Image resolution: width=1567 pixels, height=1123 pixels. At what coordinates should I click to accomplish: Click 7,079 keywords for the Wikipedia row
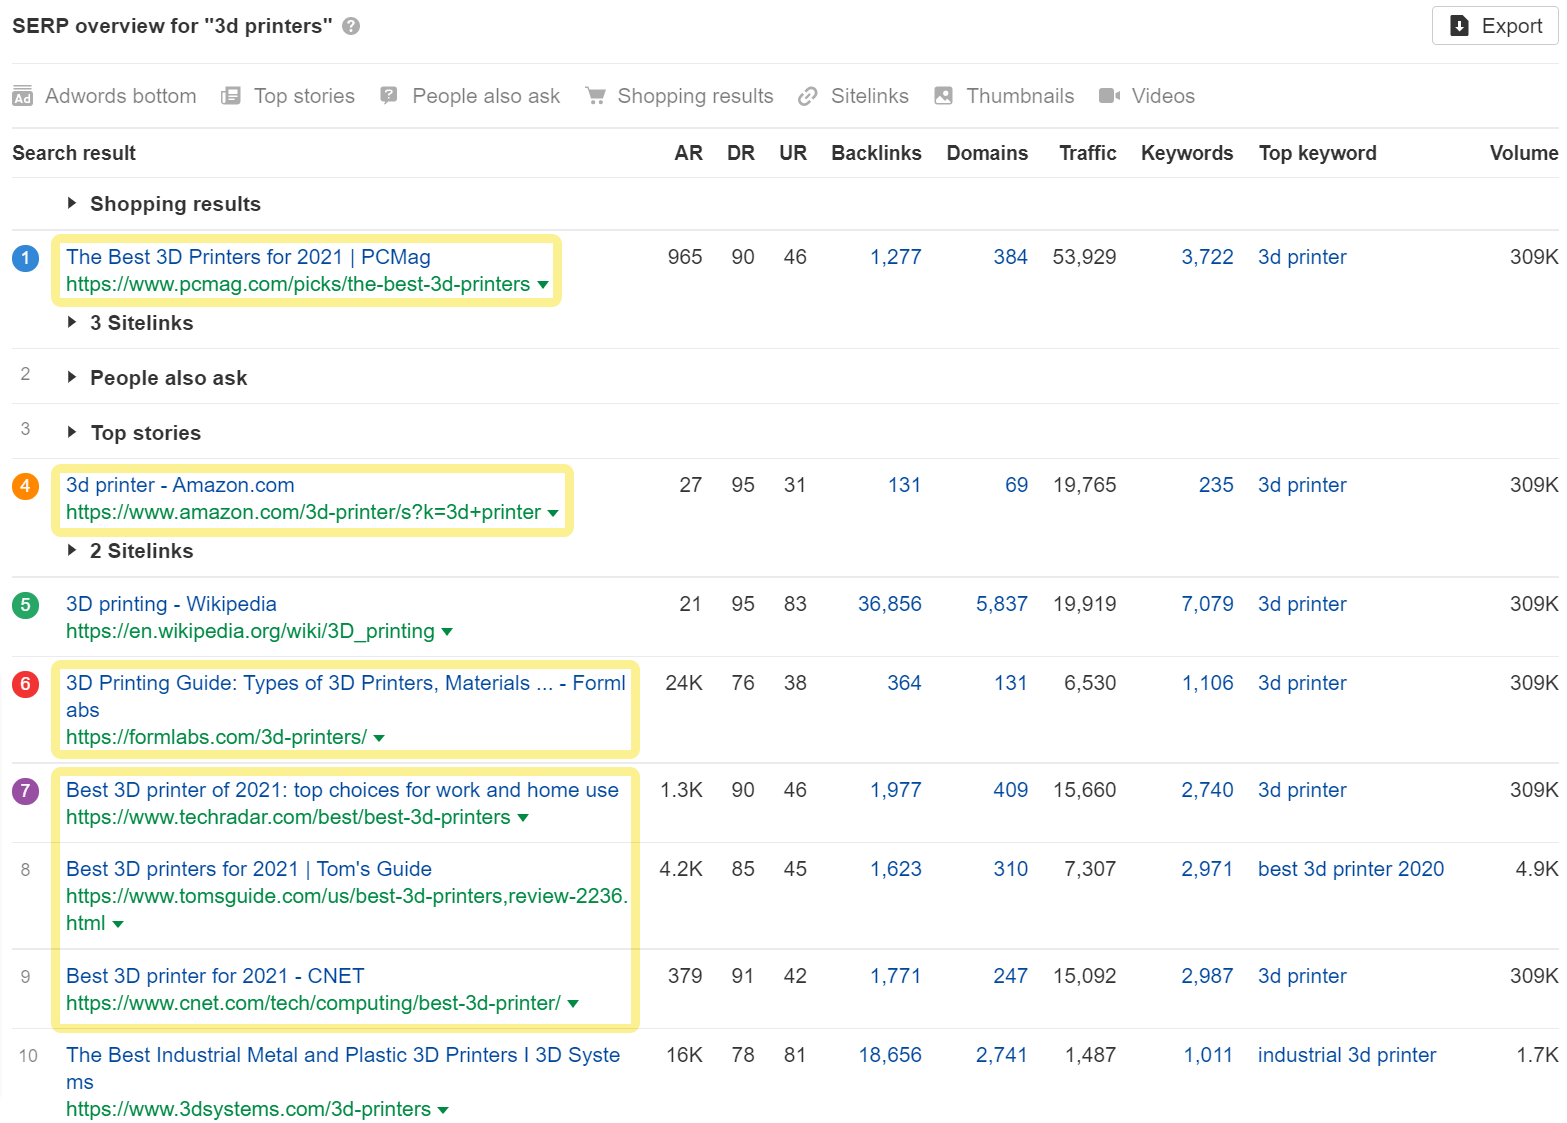point(1207,603)
